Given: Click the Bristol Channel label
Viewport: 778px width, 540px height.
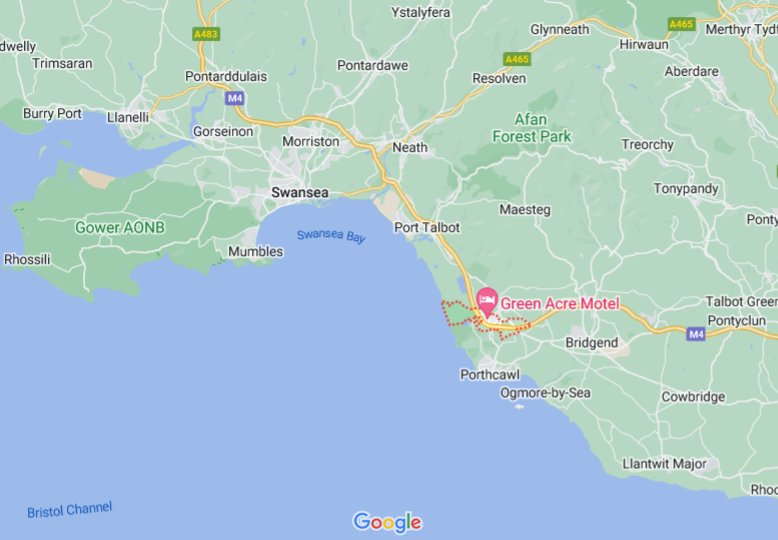Looking at the screenshot, I should coord(69,510).
